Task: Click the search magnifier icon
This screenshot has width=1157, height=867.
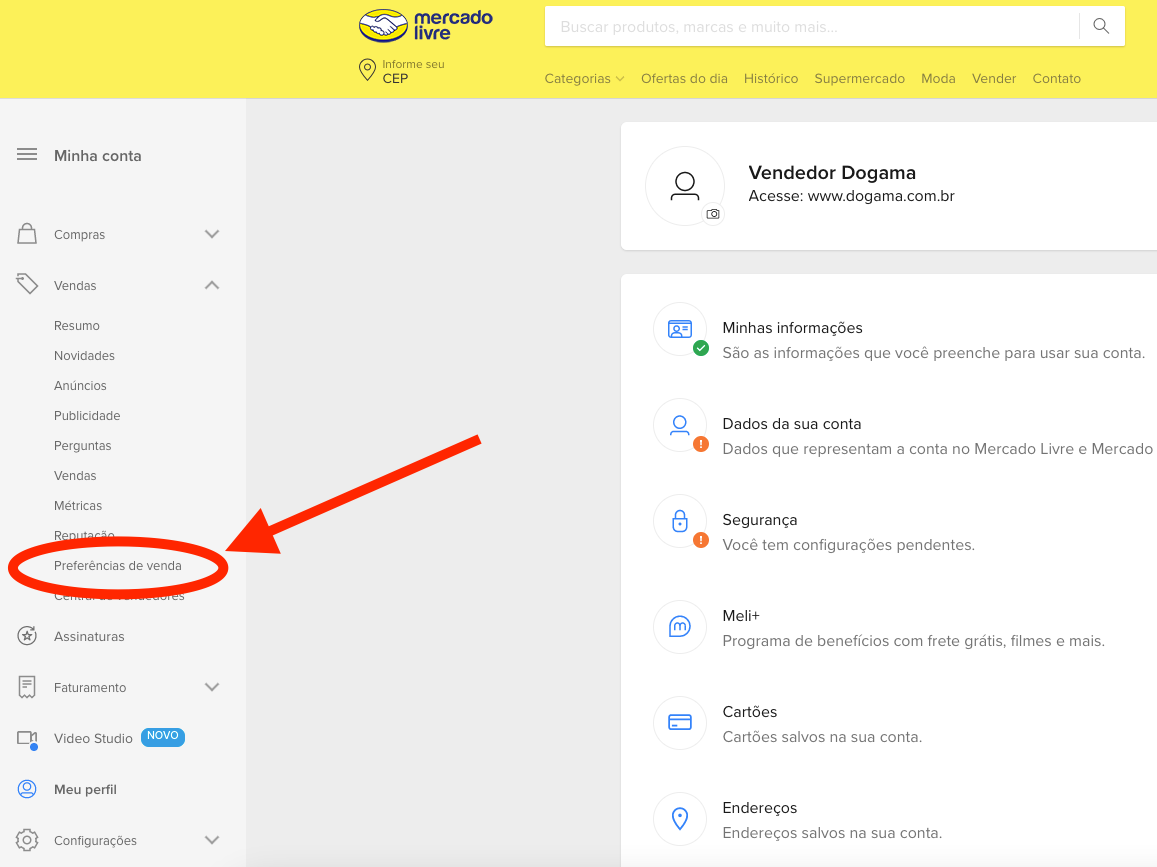Action: [1101, 27]
